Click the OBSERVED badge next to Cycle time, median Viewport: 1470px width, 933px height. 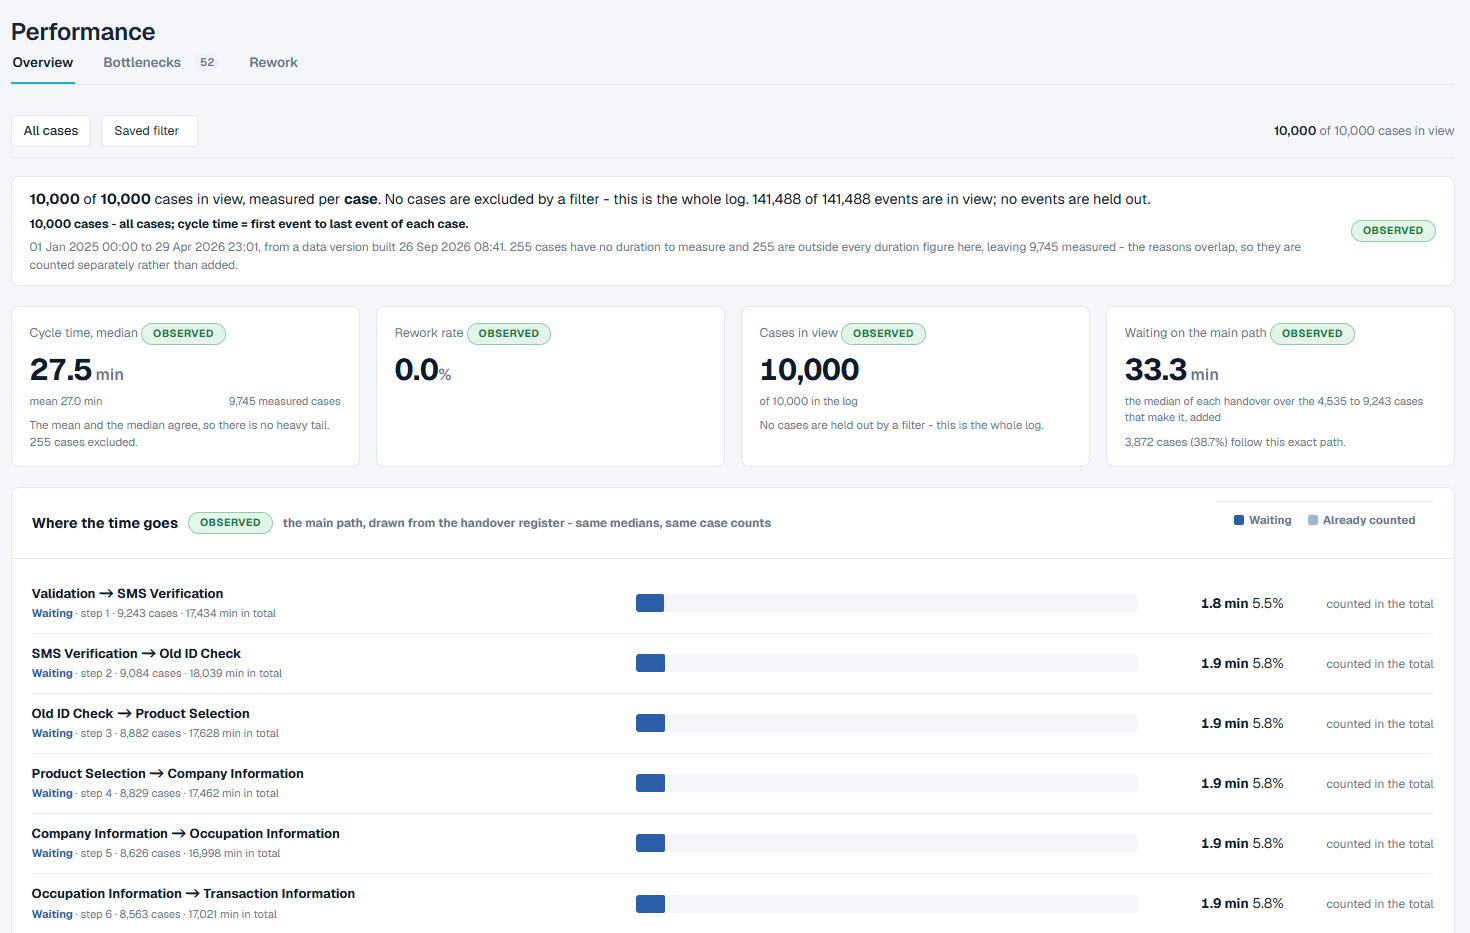(x=183, y=334)
